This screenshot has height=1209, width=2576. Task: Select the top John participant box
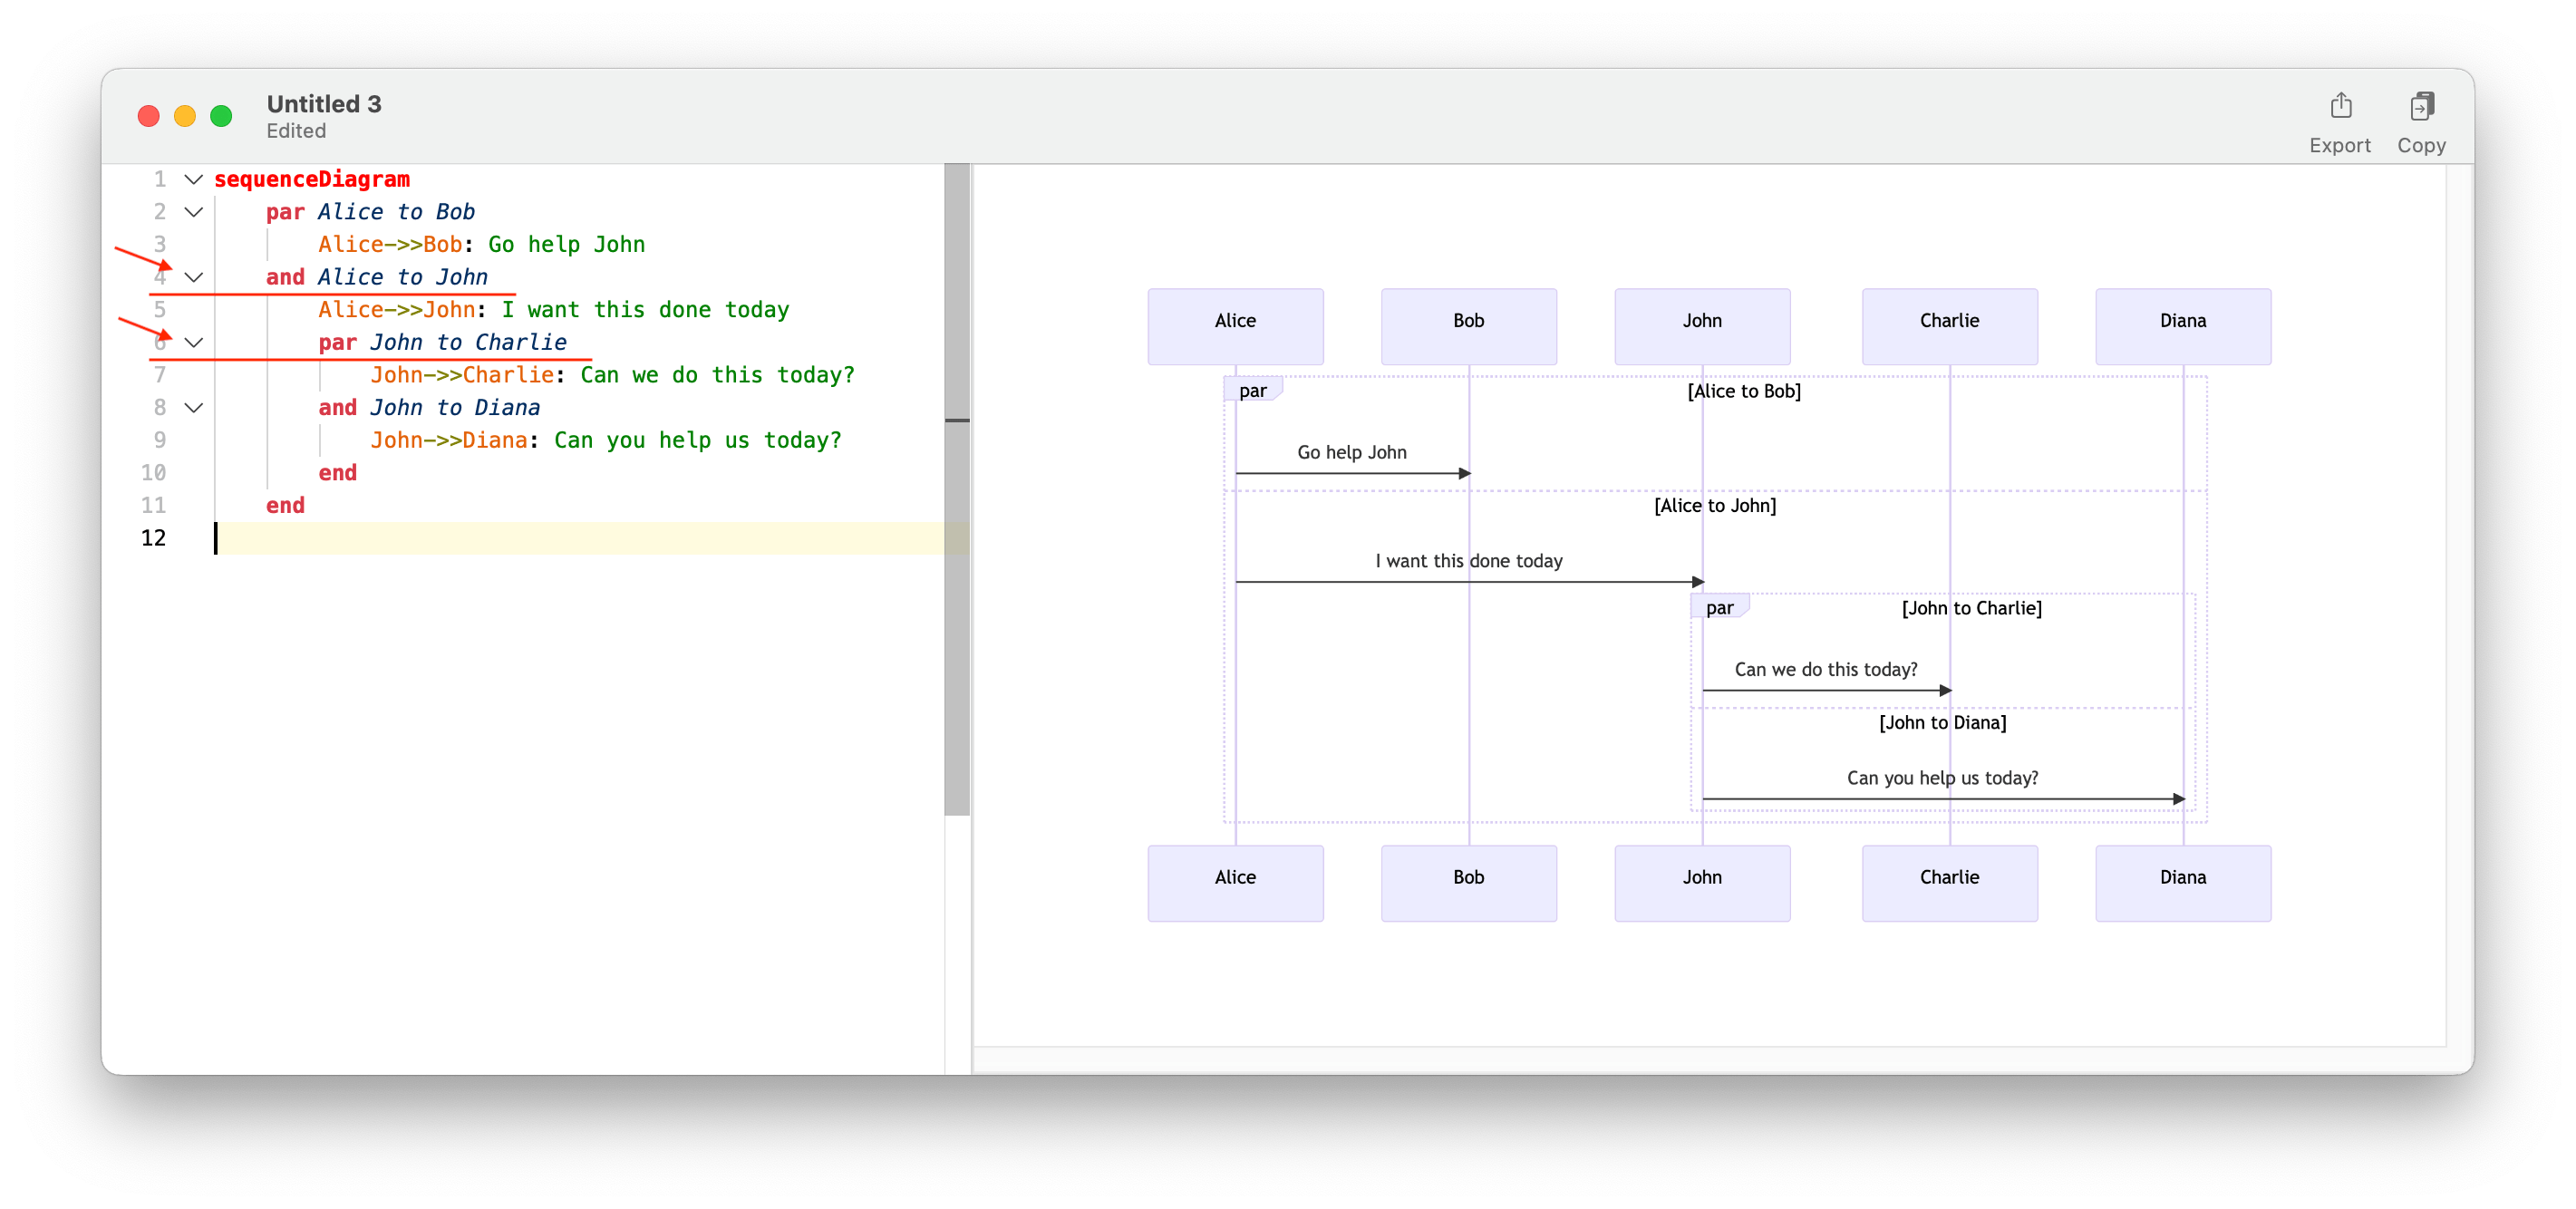pos(1702,326)
